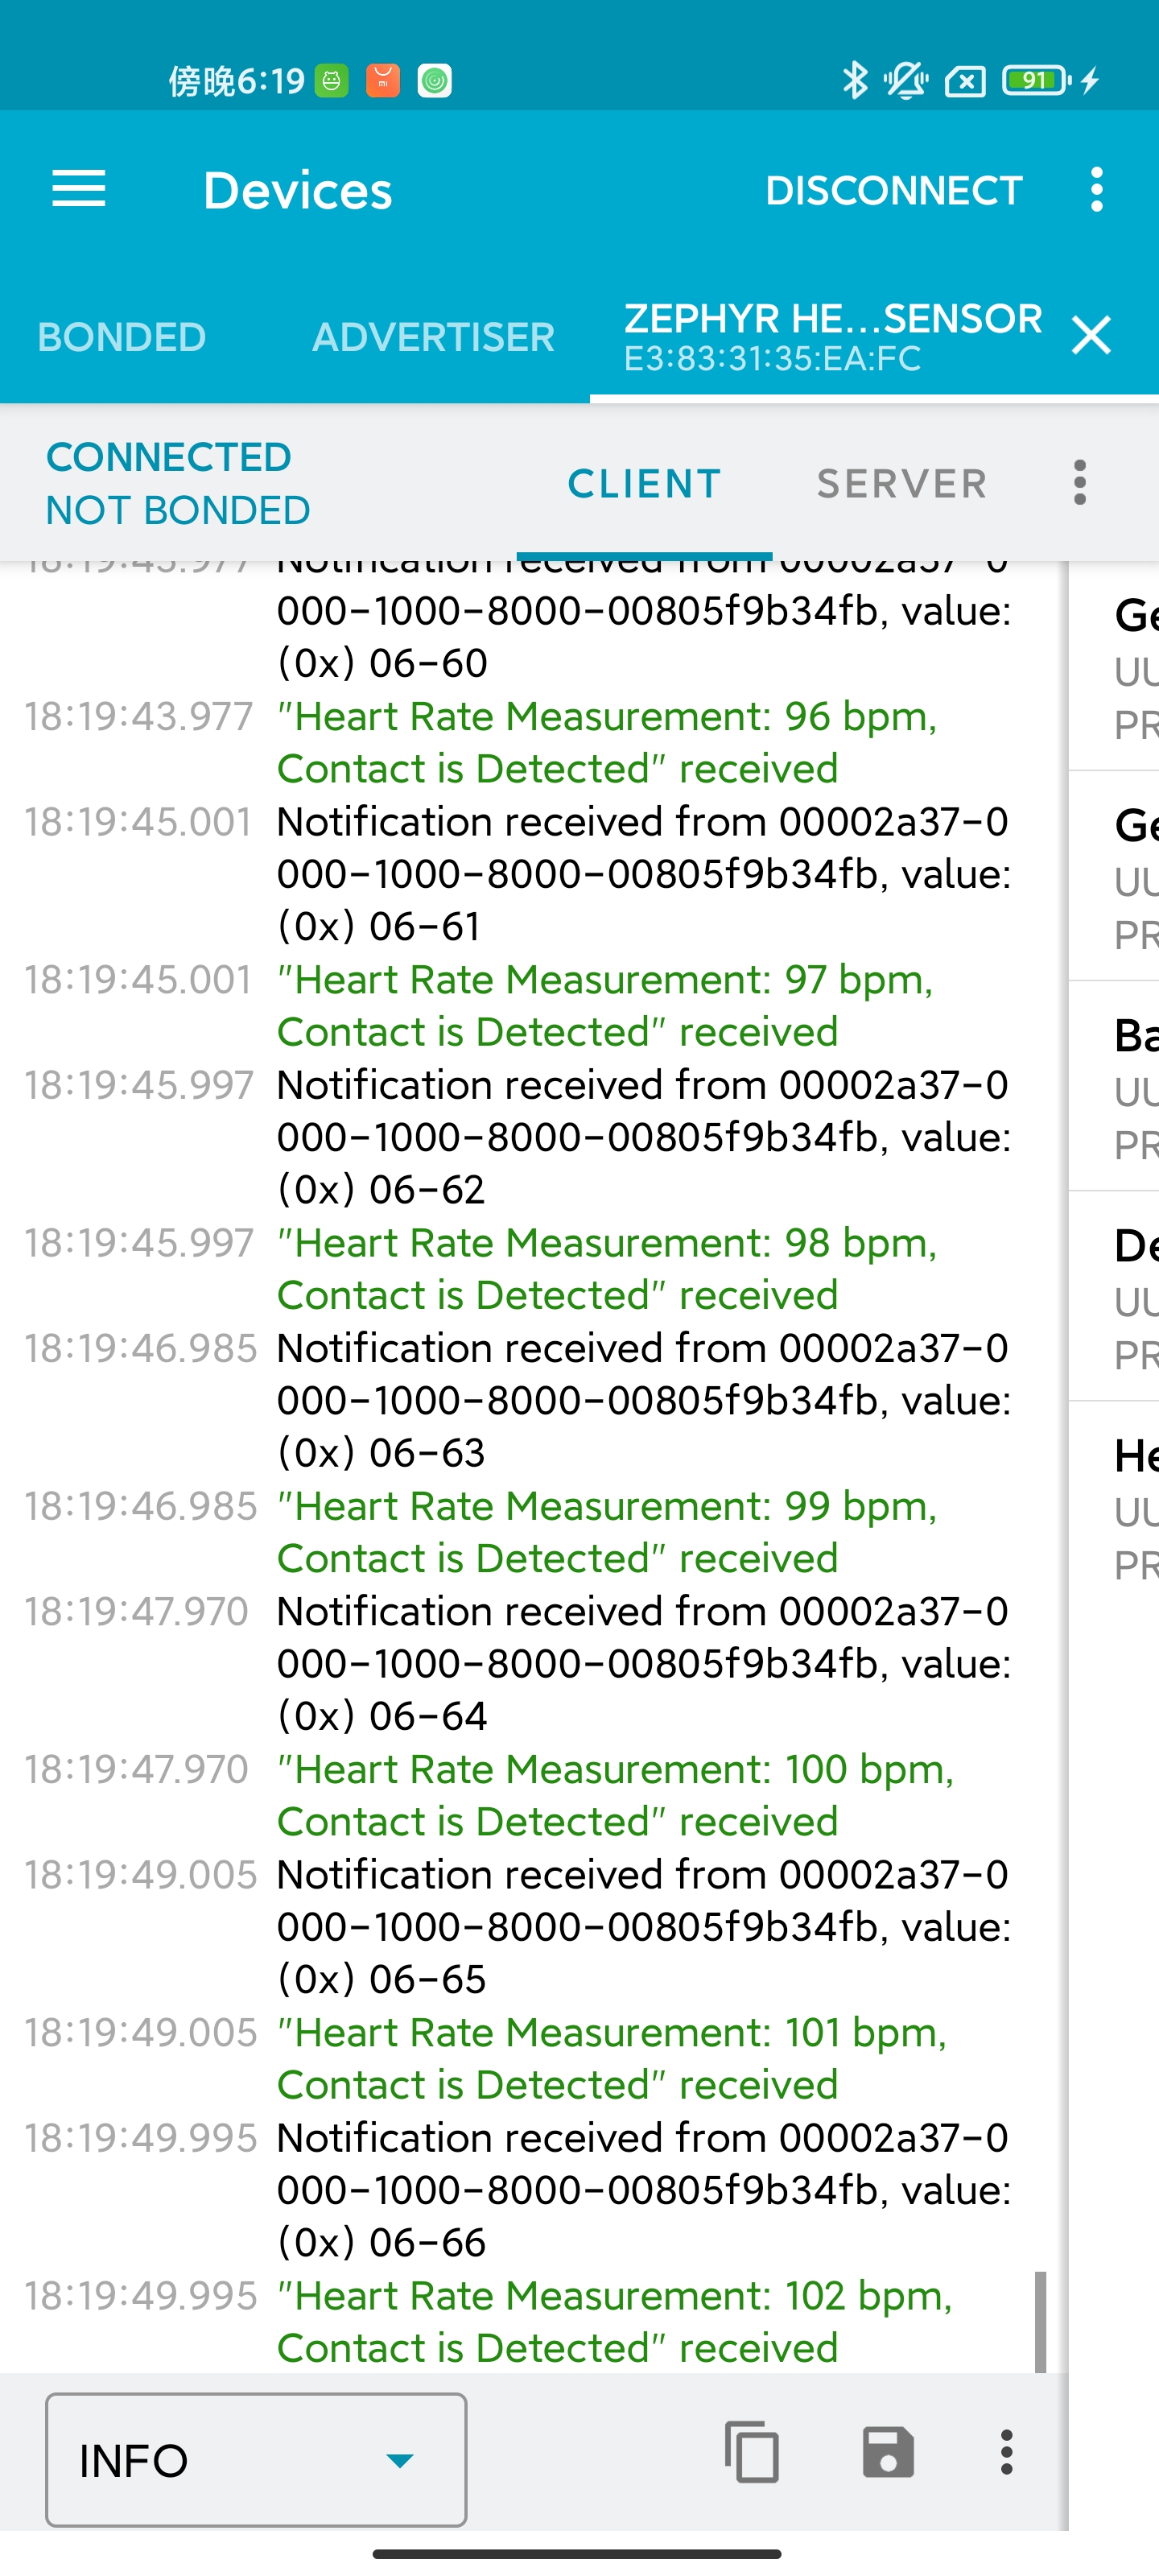Copy the log to clipboard

tap(752, 2451)
